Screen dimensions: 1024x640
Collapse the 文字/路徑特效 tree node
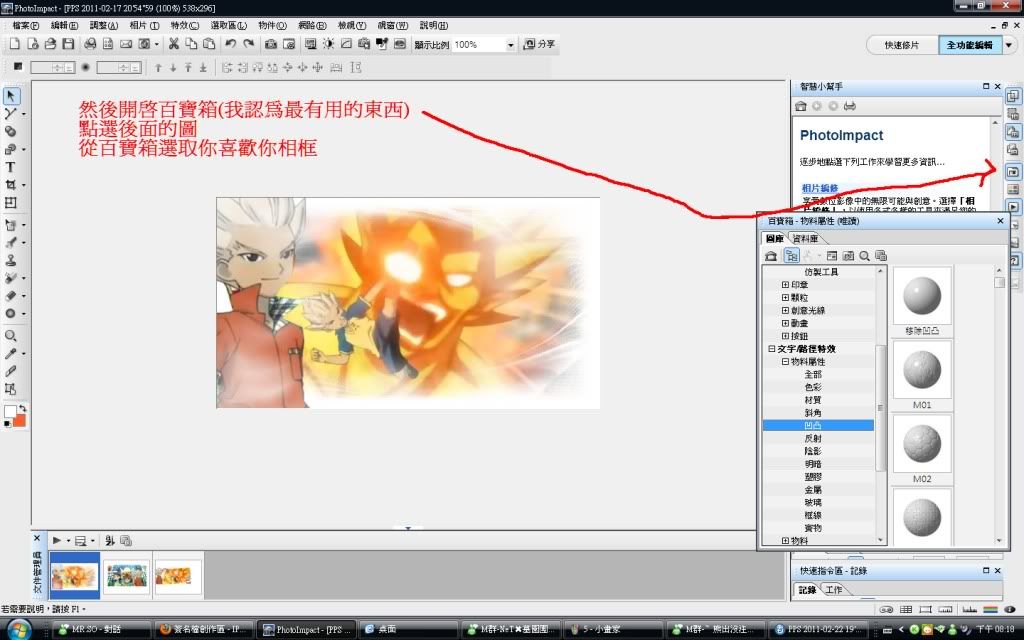click(771, 349)
